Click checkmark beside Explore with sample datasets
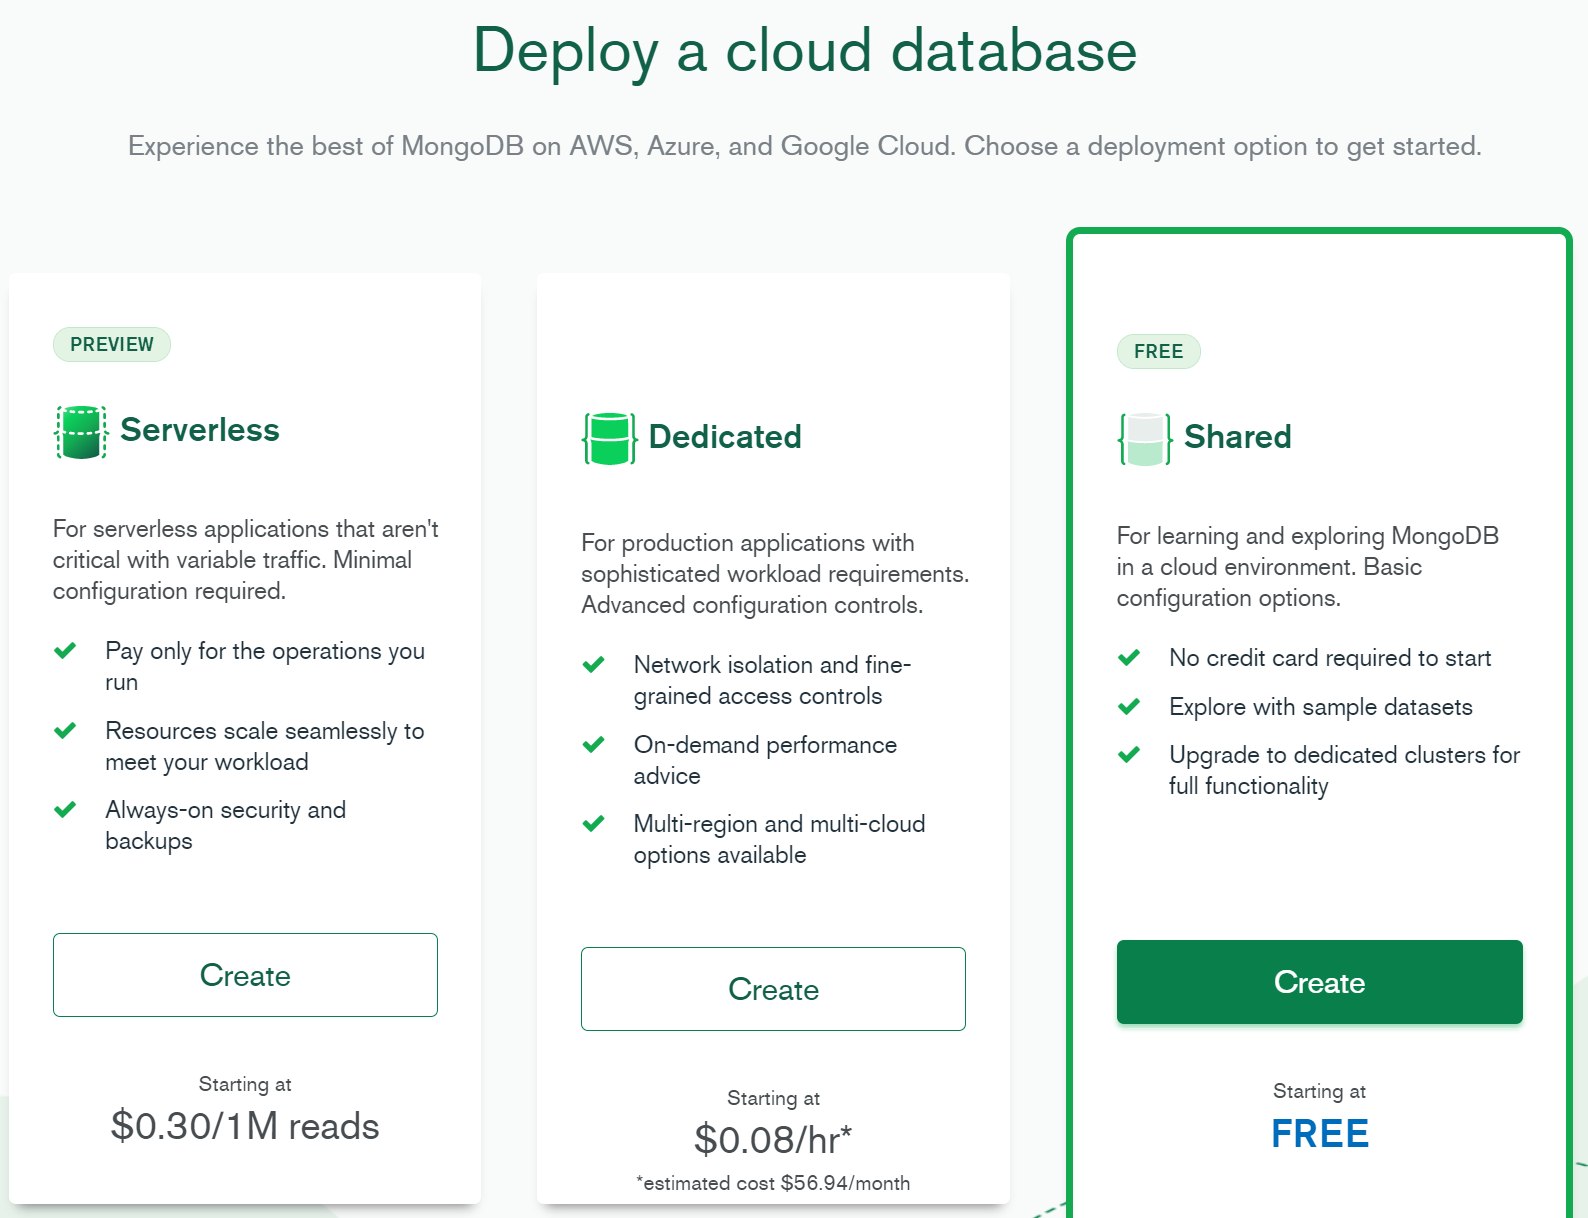Screen dimensions: 1588x1218 point(1129,707)
